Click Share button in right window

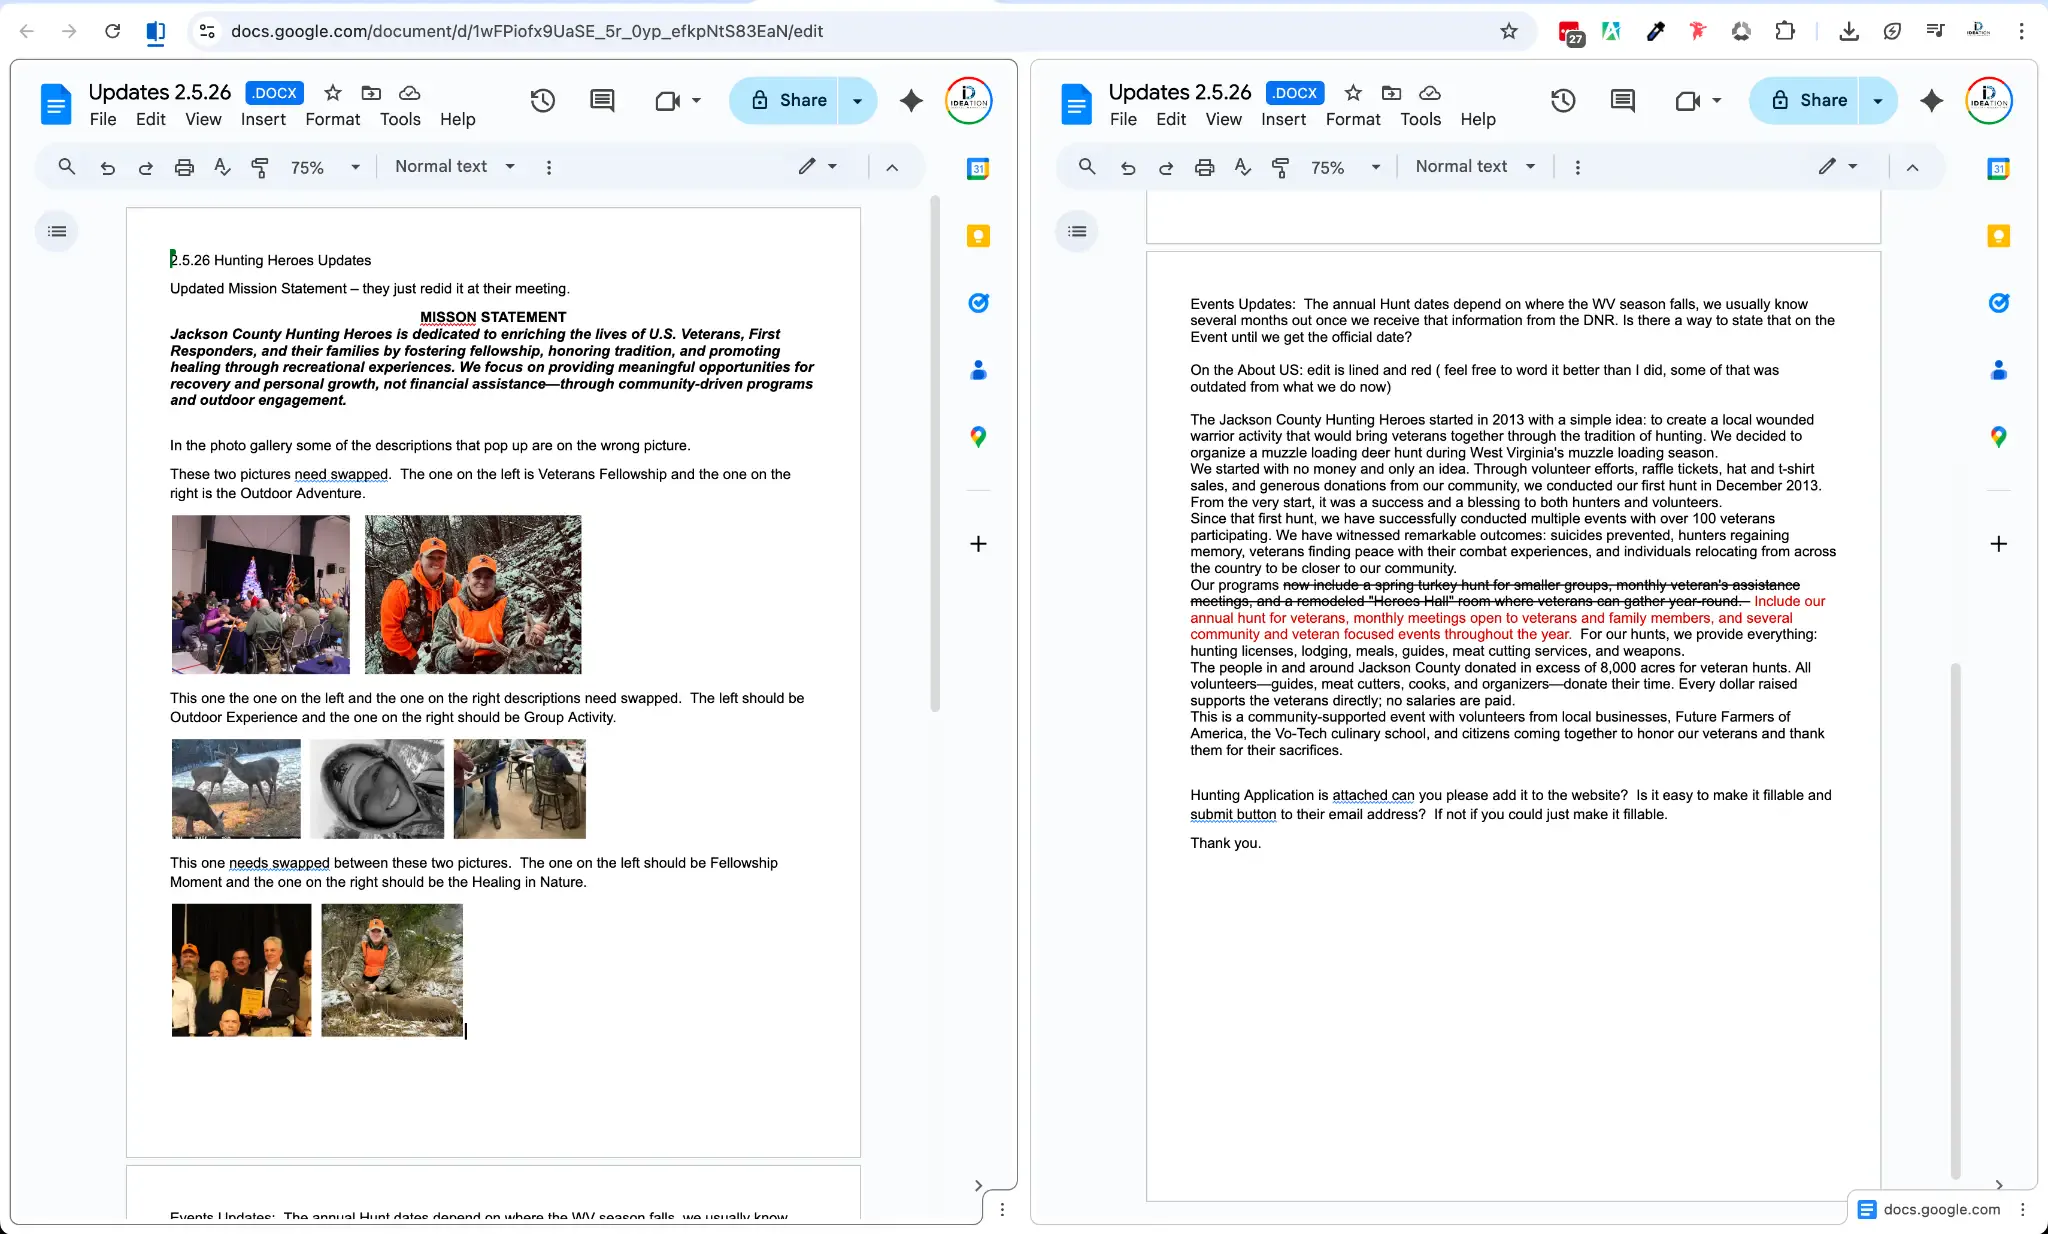pyautogui.click(x=1805, y=100)
